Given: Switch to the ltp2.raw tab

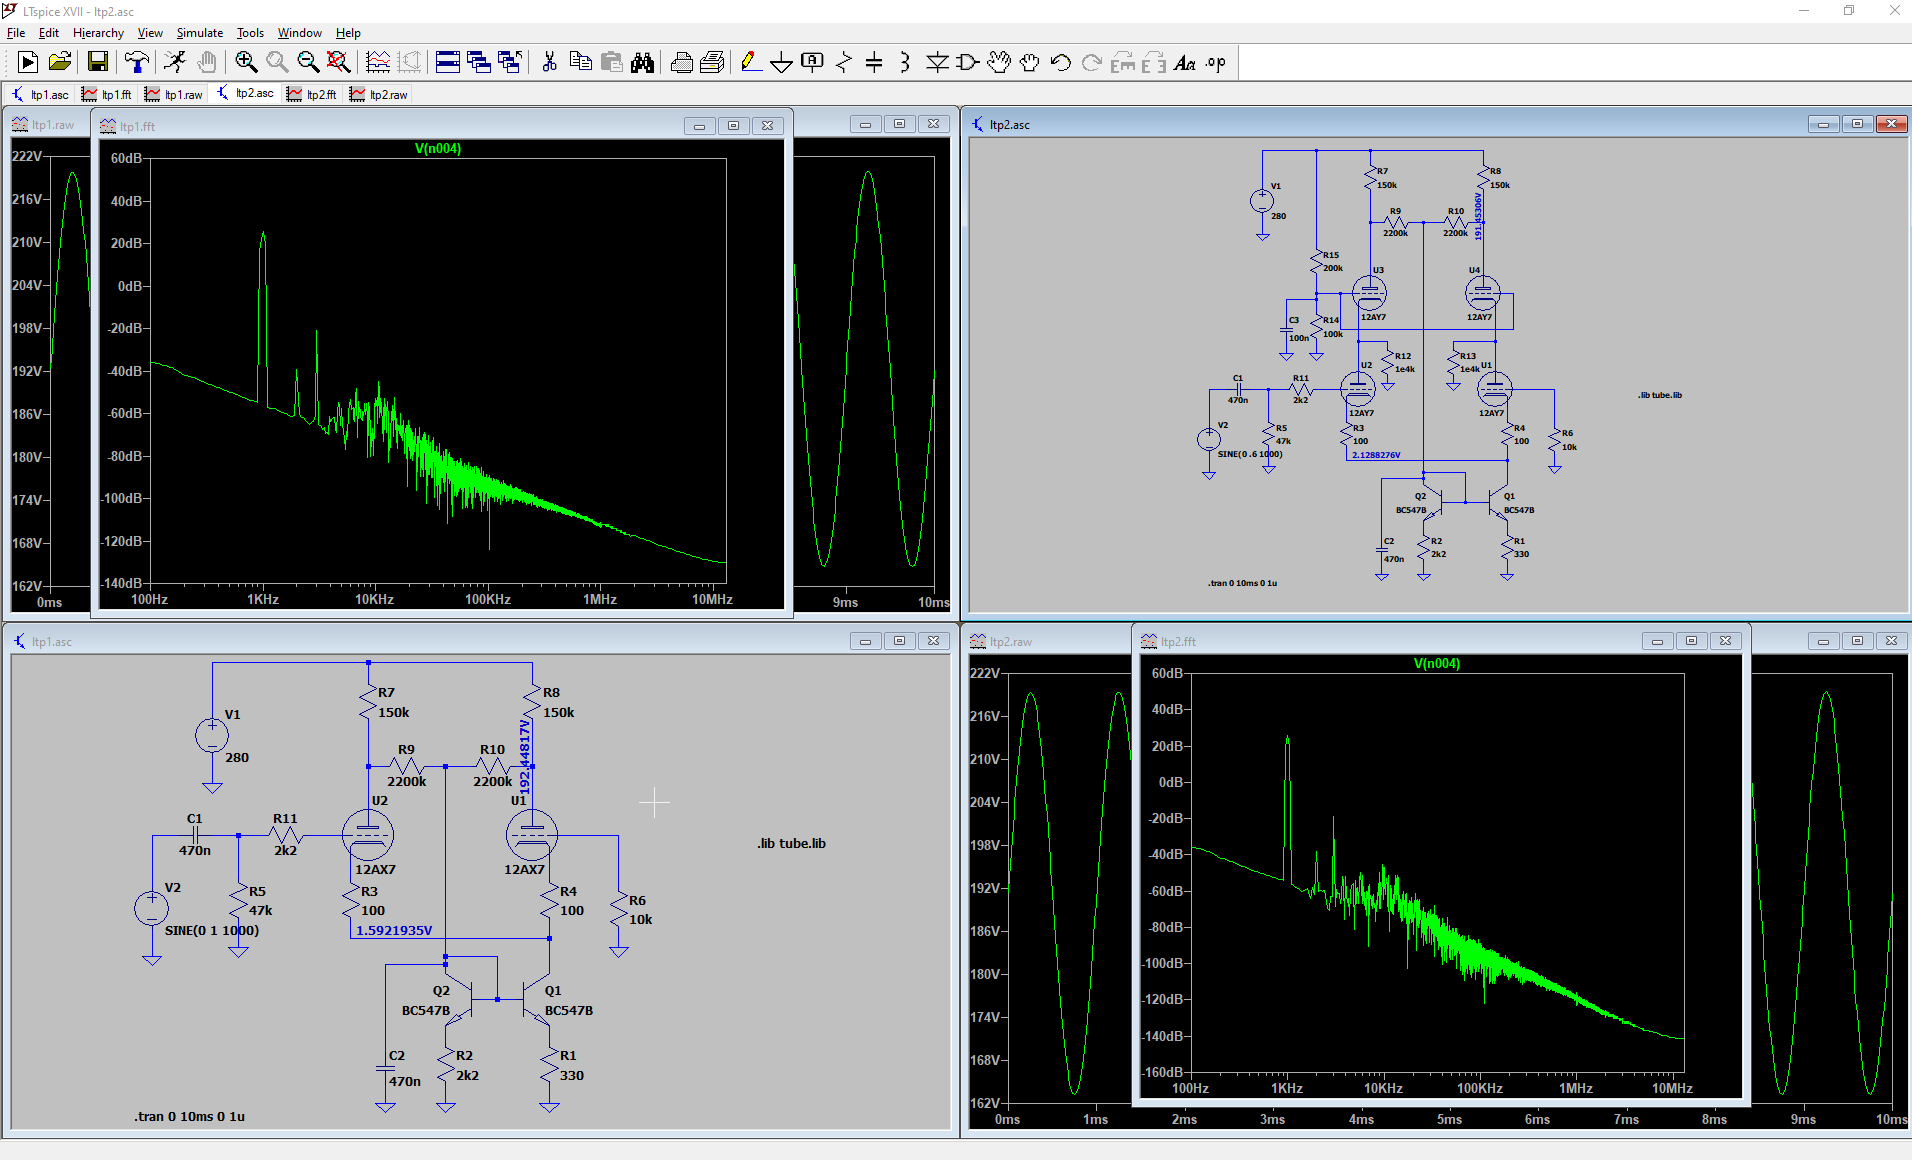Looking at the screenshot, I should tap(379, 94).
